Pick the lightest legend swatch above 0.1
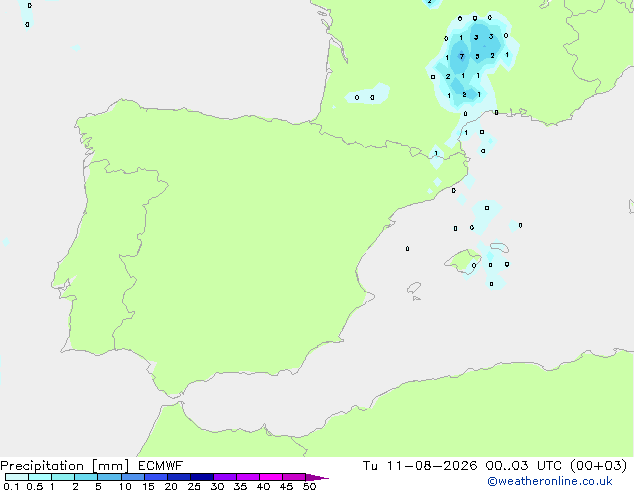Viewport: 634px width, 490px height. pyautogui.click(x=17, y=477)
